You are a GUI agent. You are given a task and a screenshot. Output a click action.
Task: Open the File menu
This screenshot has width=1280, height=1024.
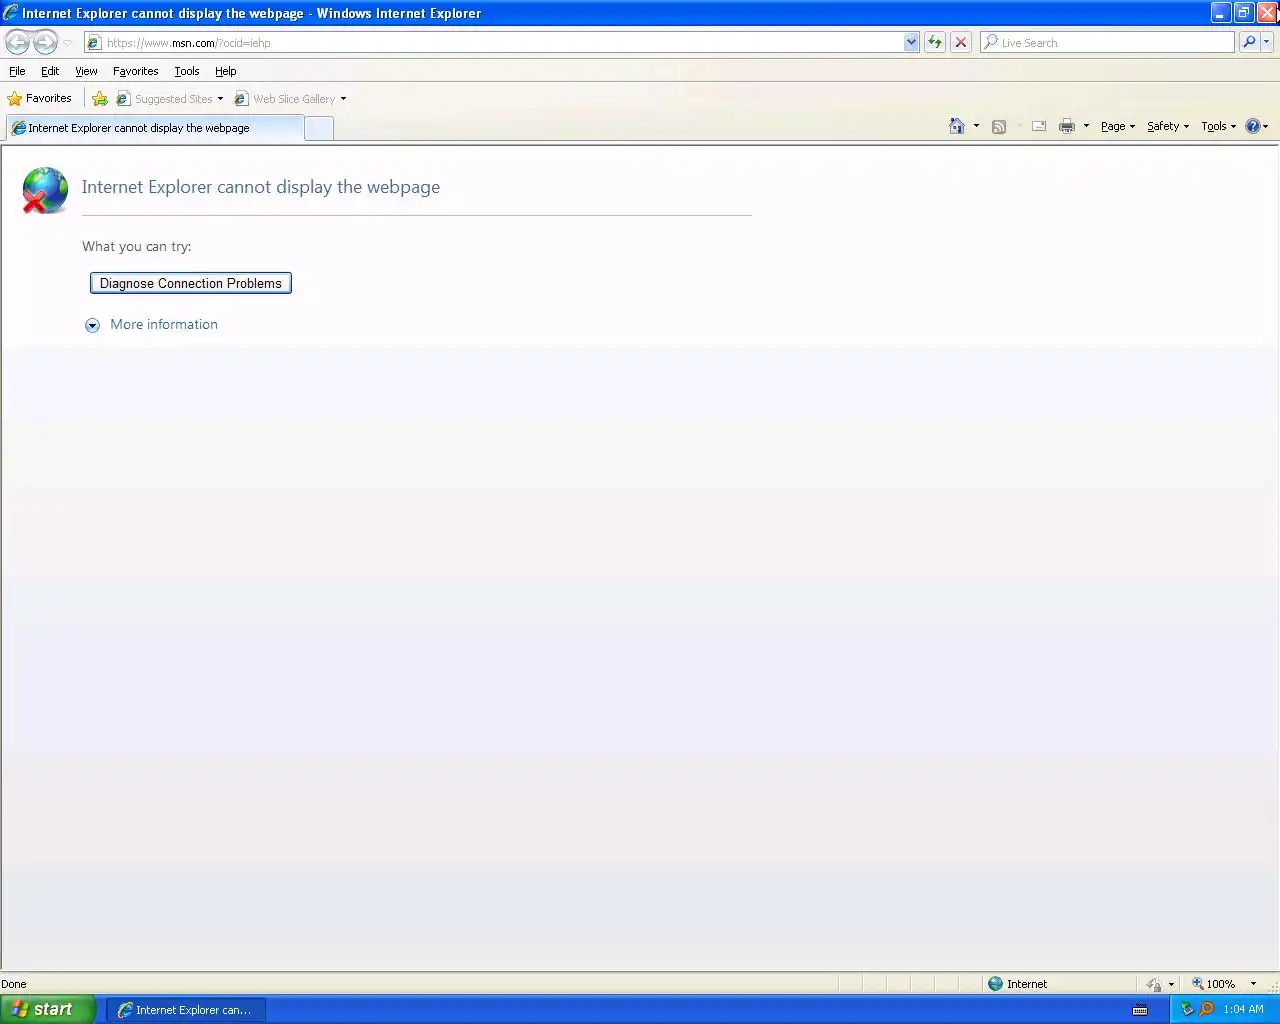coord(17,71)
